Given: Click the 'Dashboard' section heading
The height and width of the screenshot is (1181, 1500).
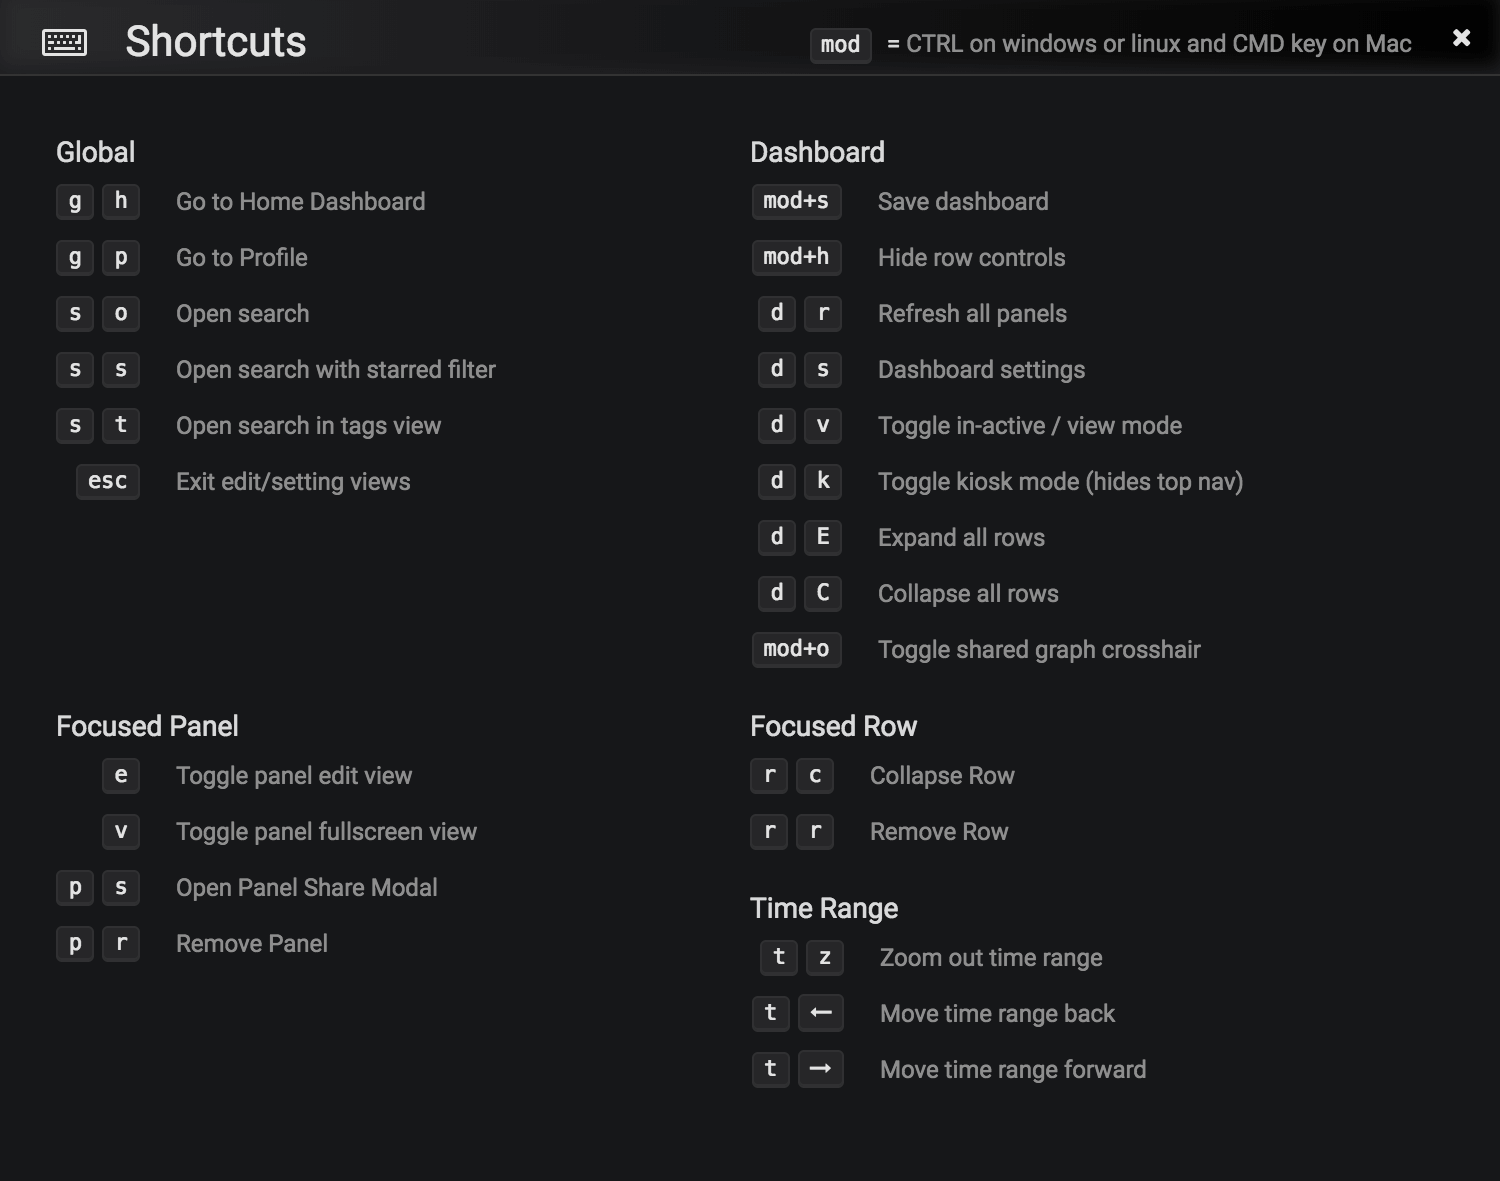Looking at the screenshot, I should [x=817, y=152].
